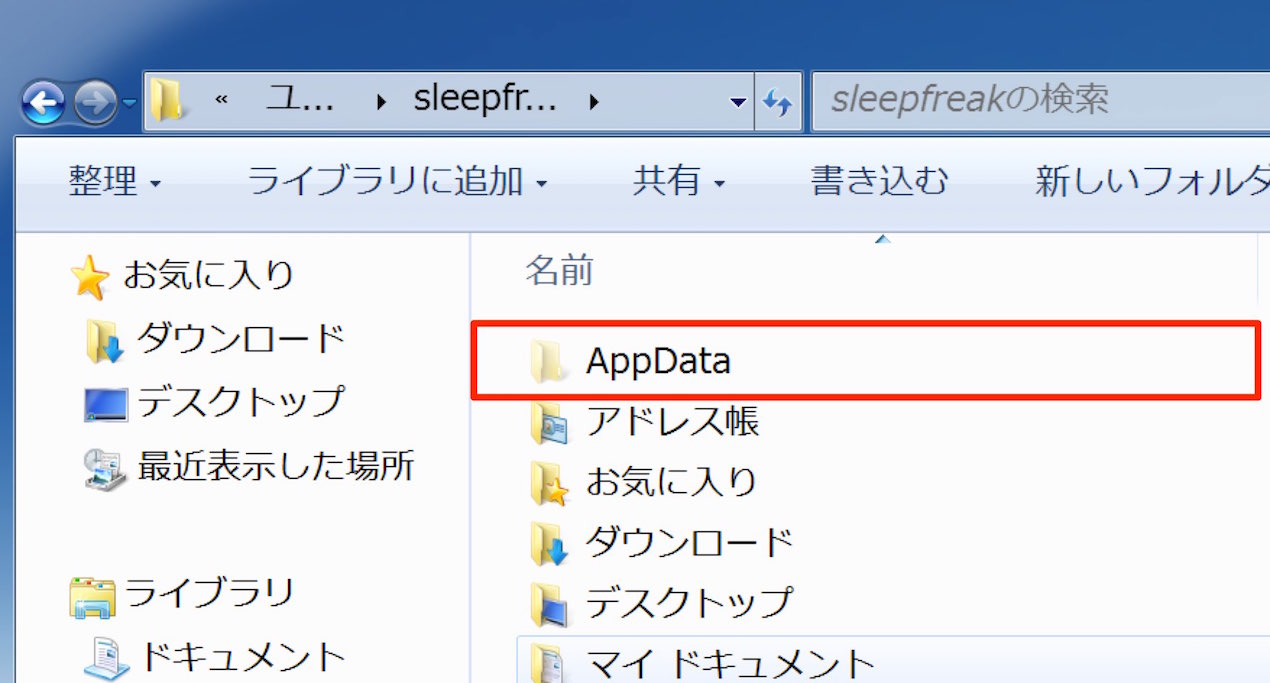
Task: Click the folder icon in address bar
Action: (x=170, y=100)
